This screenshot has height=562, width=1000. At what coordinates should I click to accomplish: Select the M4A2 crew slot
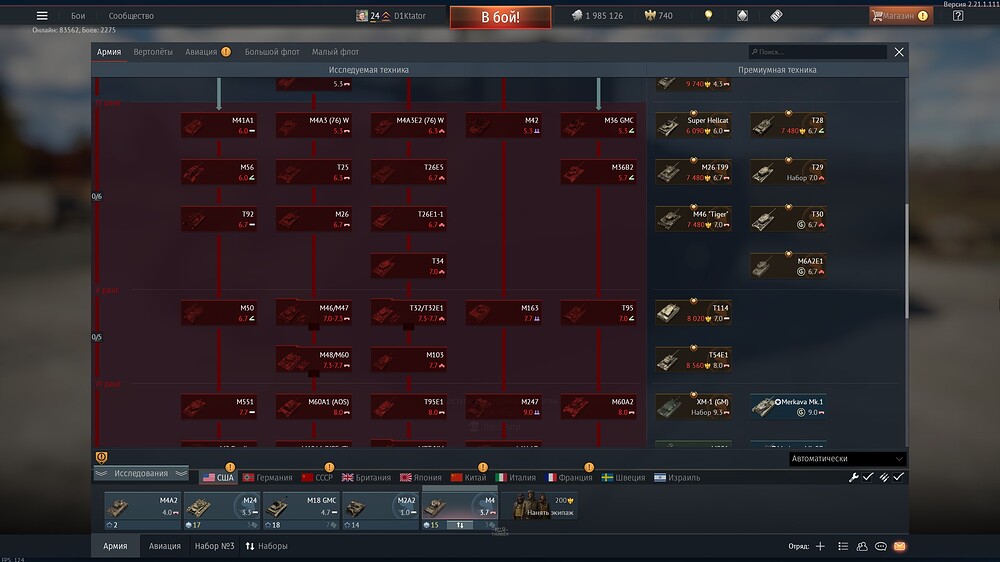[142, 511]
